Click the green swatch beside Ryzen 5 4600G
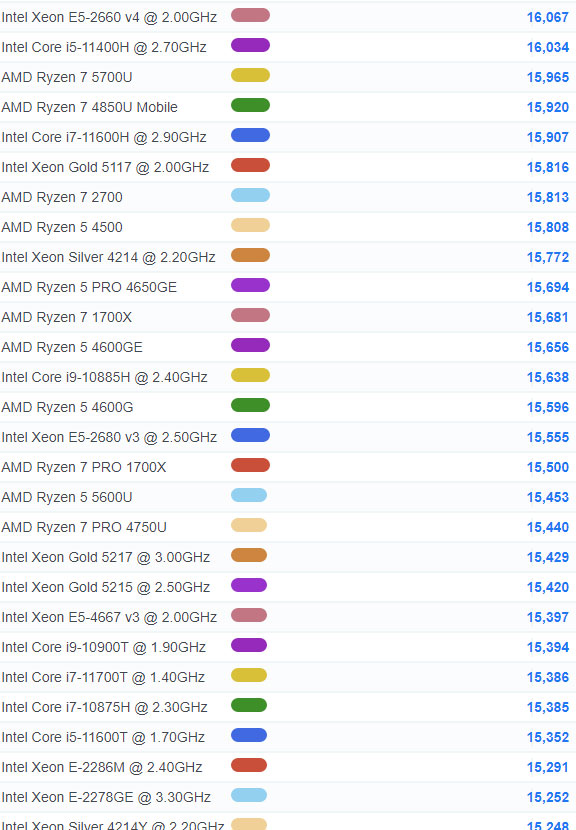This screenshot has width=576, height=830. tap(250, 405)
